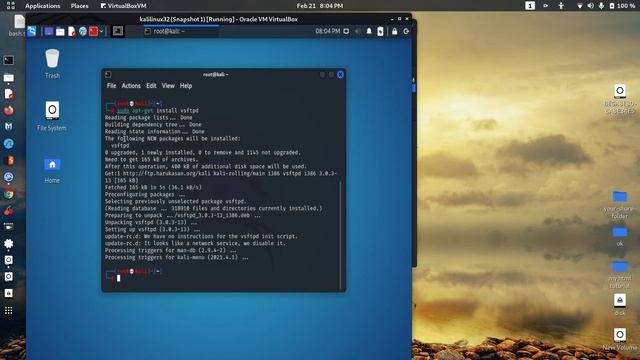Close the root@kali terminal window
This screenshot has height=360, width=640.
pyautogui.click(x=340, y=74)
